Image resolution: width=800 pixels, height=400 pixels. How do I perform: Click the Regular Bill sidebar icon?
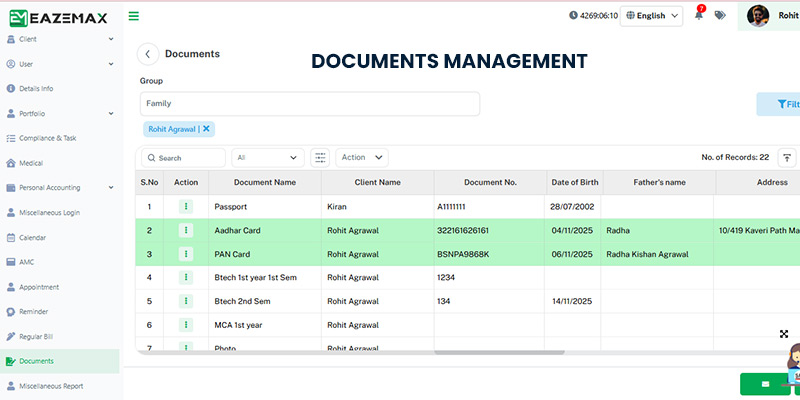click(11, 337)
